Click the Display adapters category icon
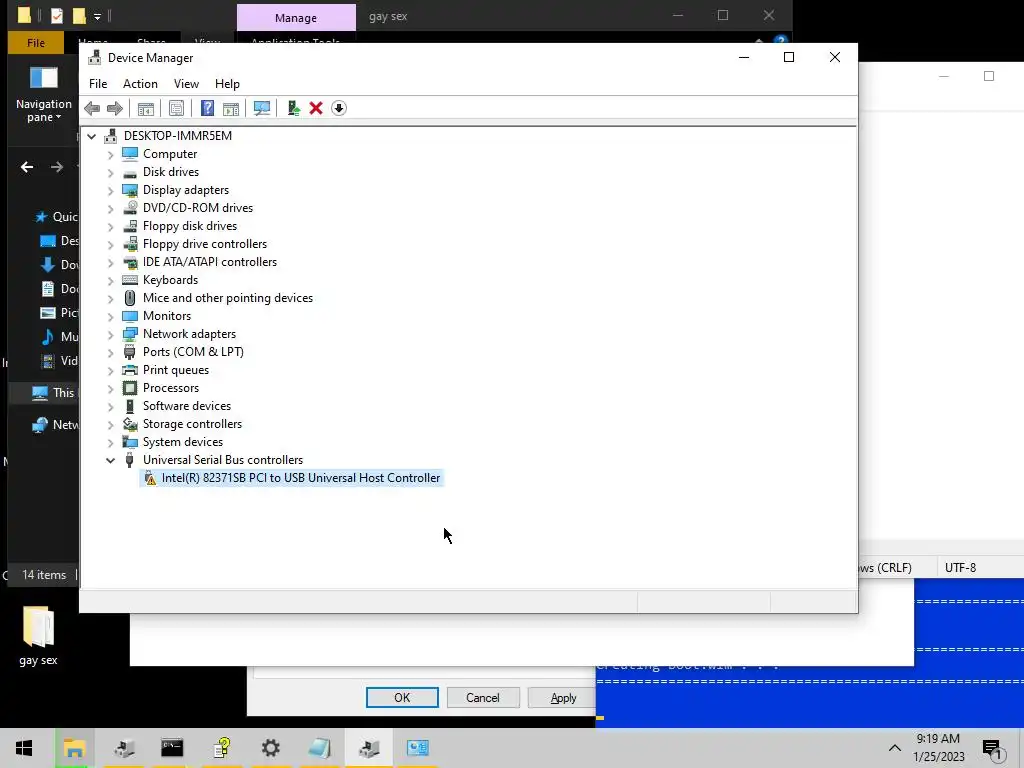 pos(130,190)
